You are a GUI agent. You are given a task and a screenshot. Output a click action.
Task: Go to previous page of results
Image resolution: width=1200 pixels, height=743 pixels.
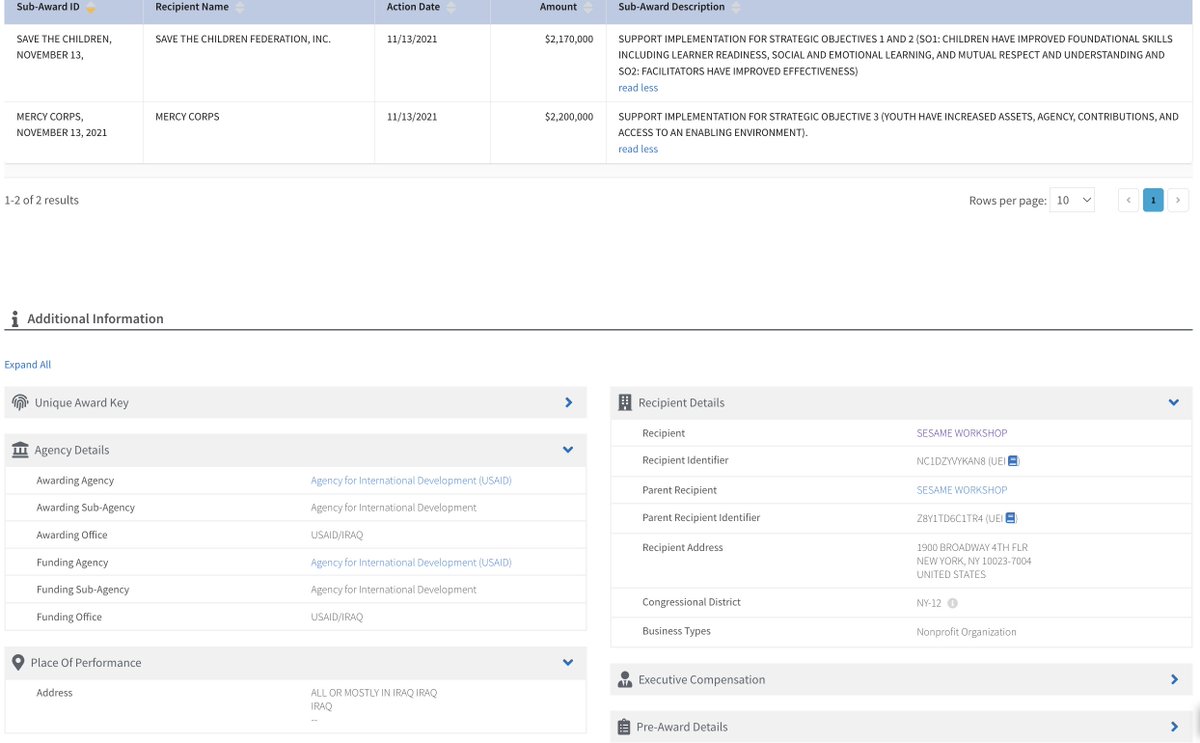1129,200
